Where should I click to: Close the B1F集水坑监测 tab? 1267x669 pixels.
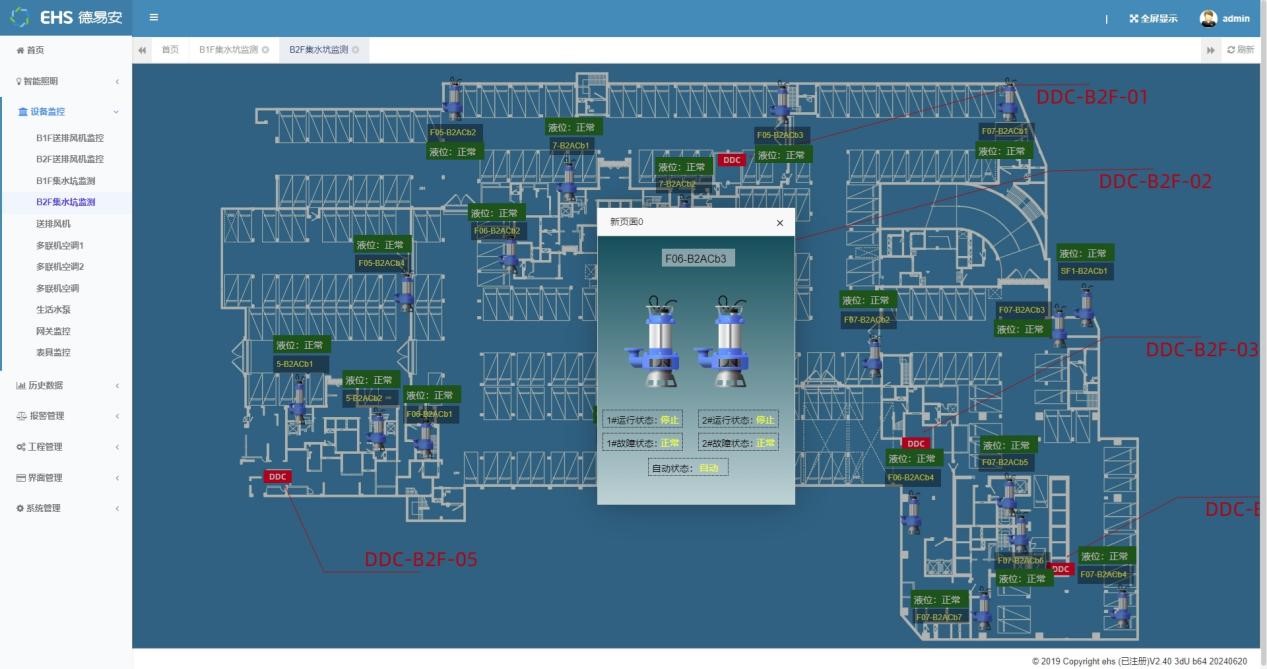[x=266, y=50]
